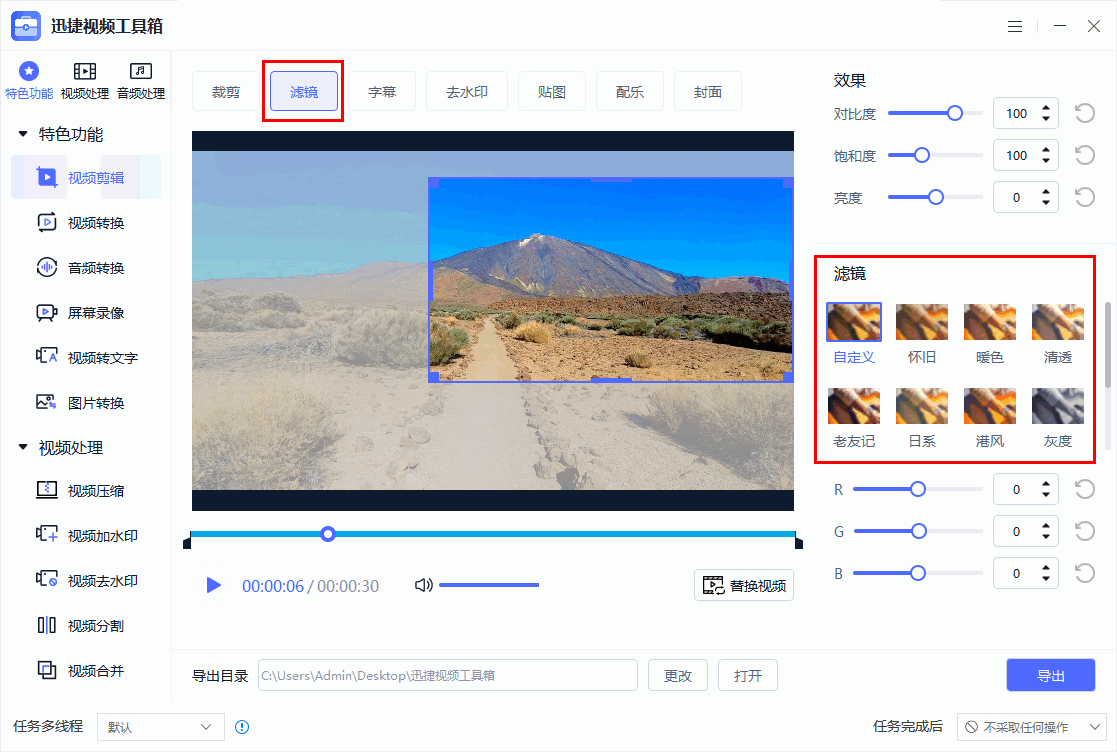Select the 港风 filter thumbnail

click(989, 406)
